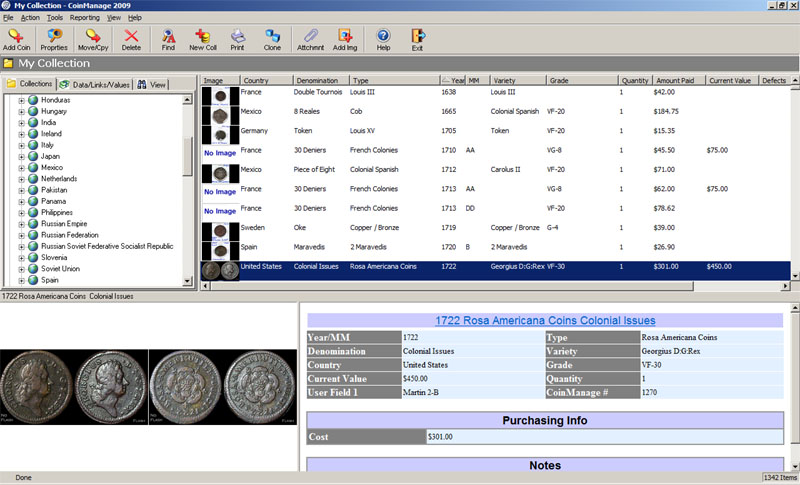Screen dimensions: 800x485
Task: Switch to the View tab
Action: pos(152,85)
